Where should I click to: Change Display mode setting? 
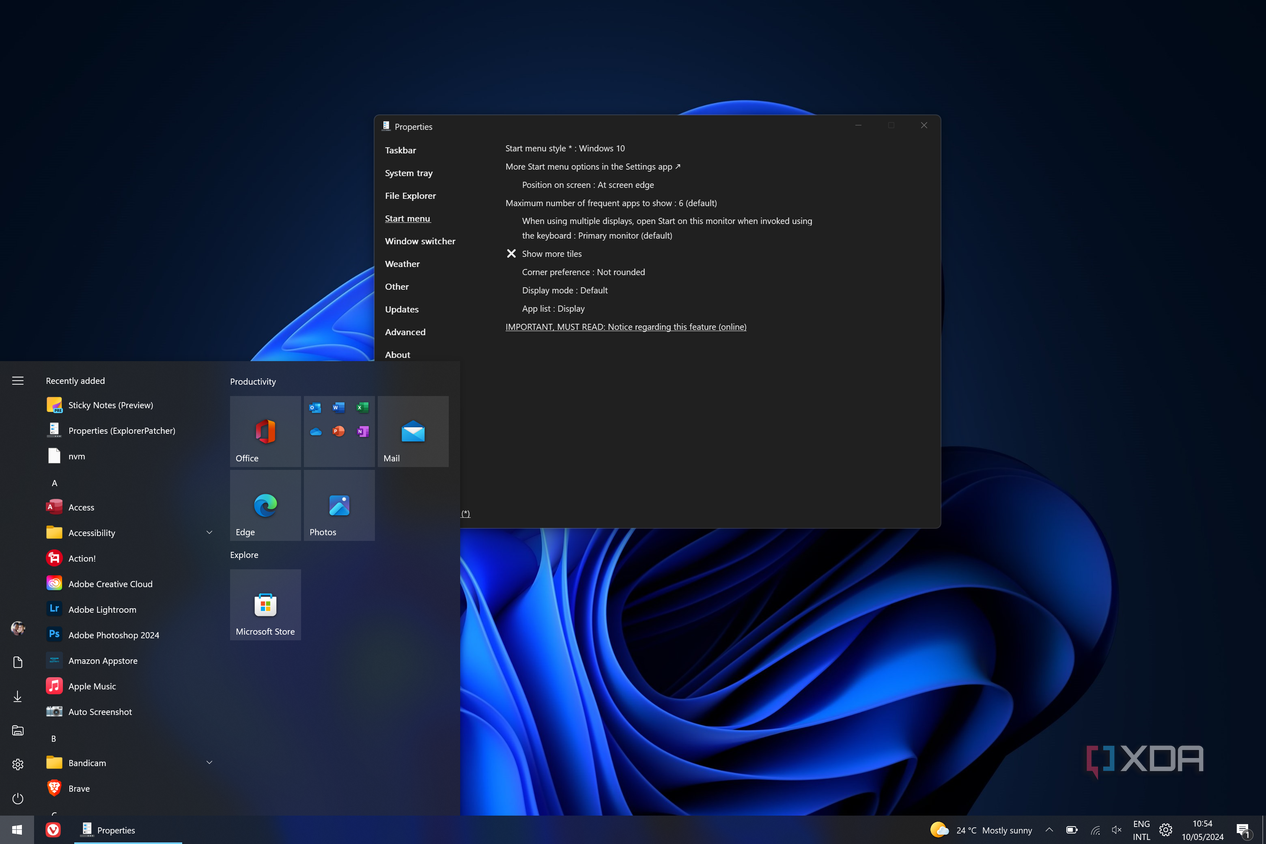click(x=565, y=290)
